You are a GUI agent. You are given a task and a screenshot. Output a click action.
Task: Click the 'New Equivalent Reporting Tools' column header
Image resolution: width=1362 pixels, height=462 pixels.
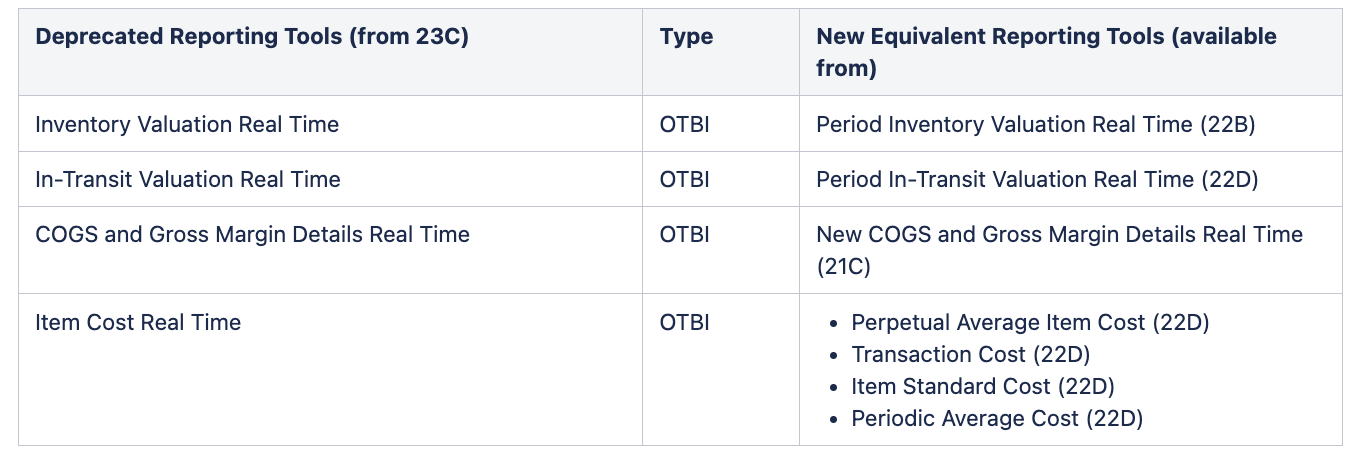coord(1046,52)
